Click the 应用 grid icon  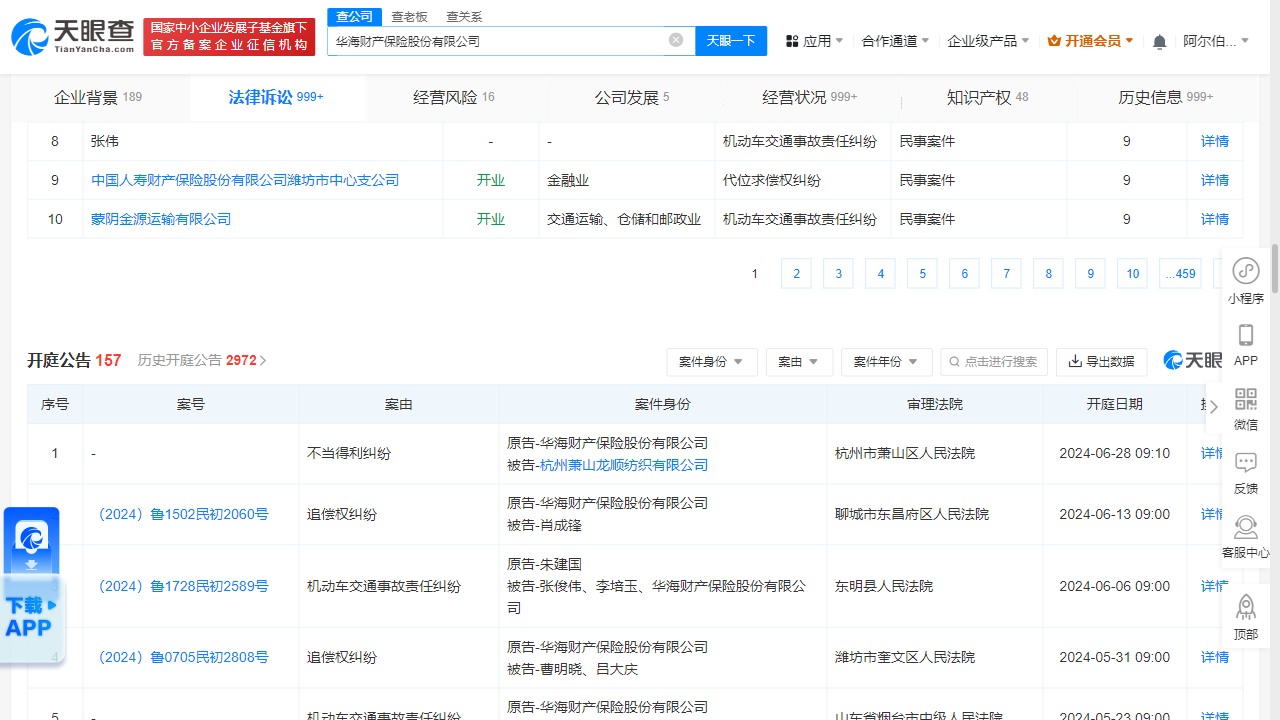coord(792,41)
